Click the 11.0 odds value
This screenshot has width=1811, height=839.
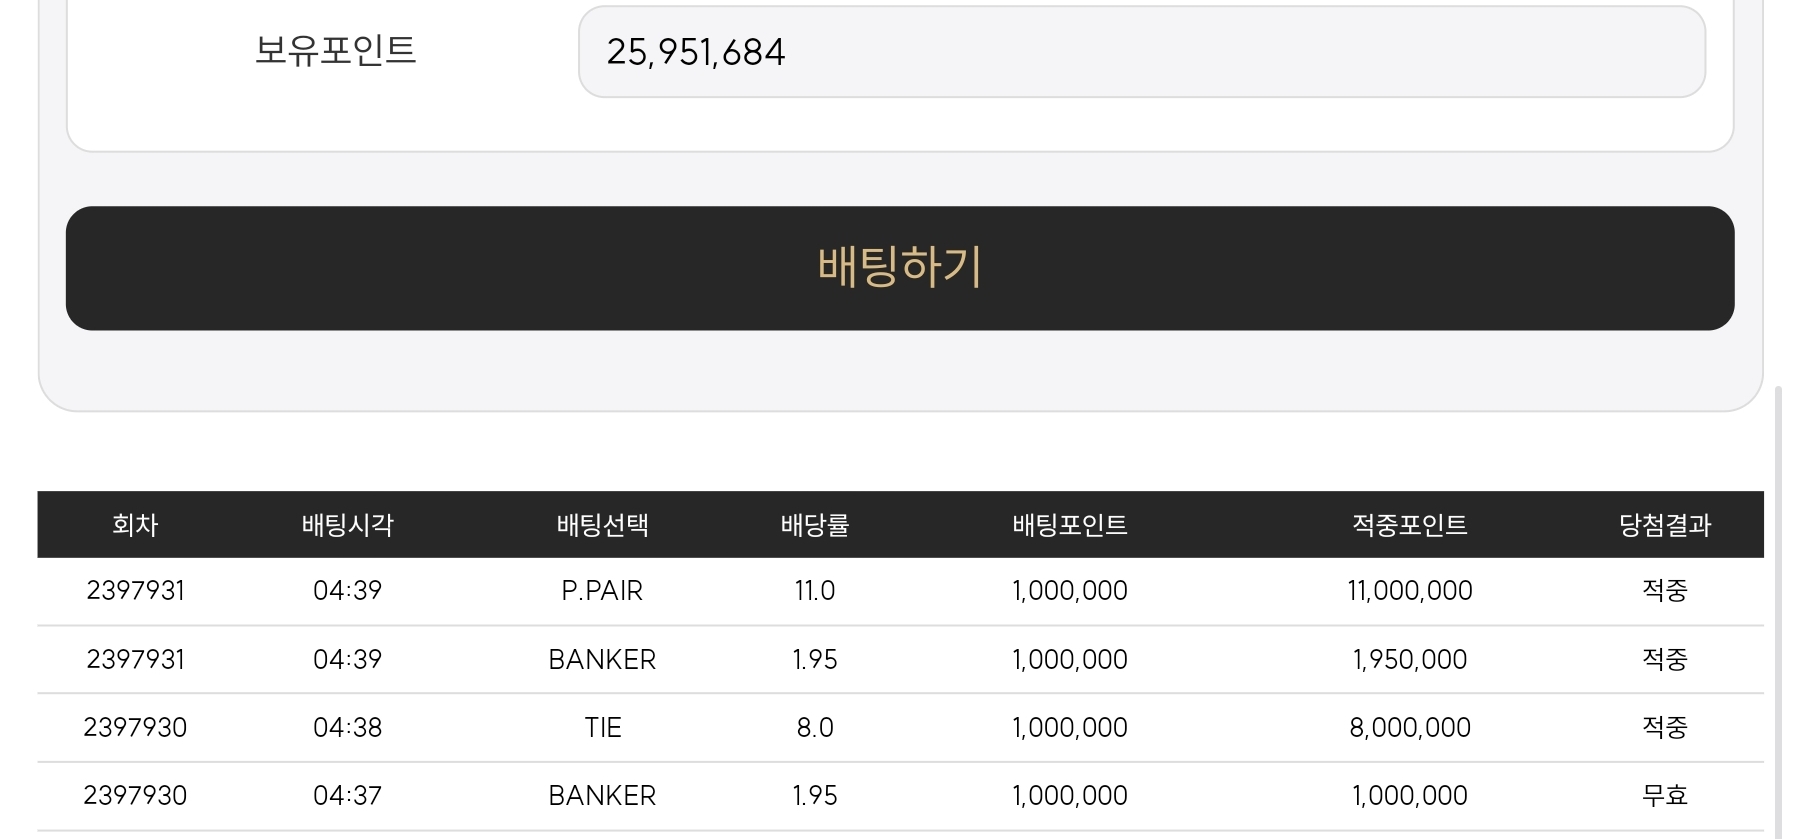815,591
